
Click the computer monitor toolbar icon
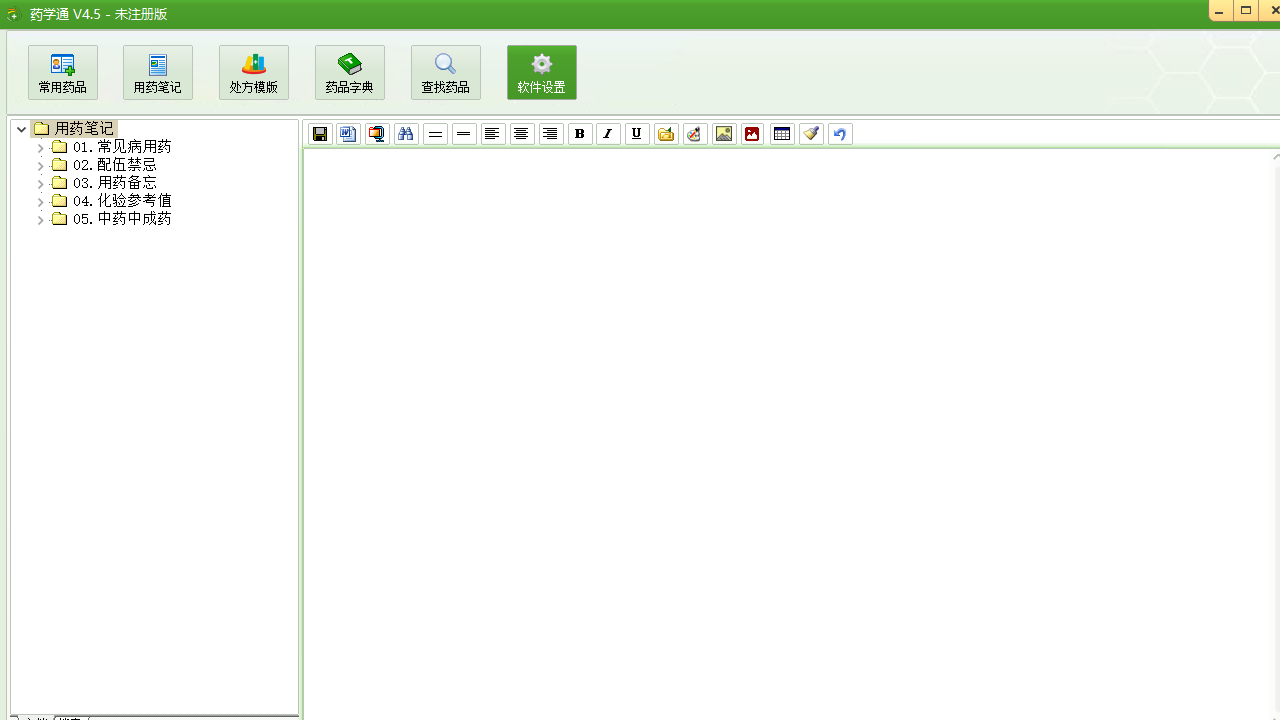point(377,134)
